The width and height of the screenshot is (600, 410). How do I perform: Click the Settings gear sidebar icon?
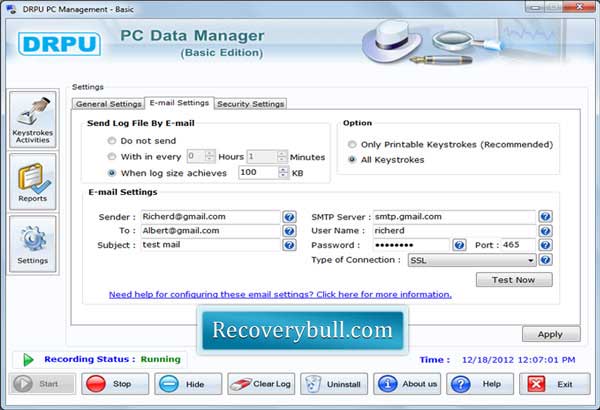coord(34,243)
